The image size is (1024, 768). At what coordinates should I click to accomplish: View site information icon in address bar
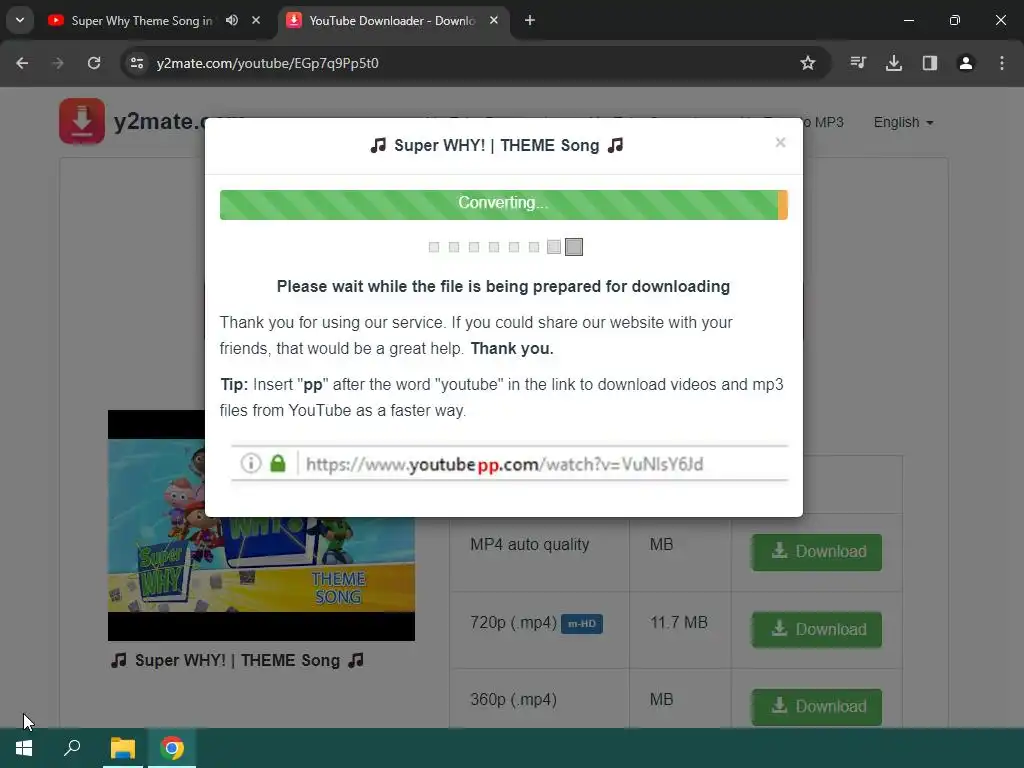tap(136, 63)
